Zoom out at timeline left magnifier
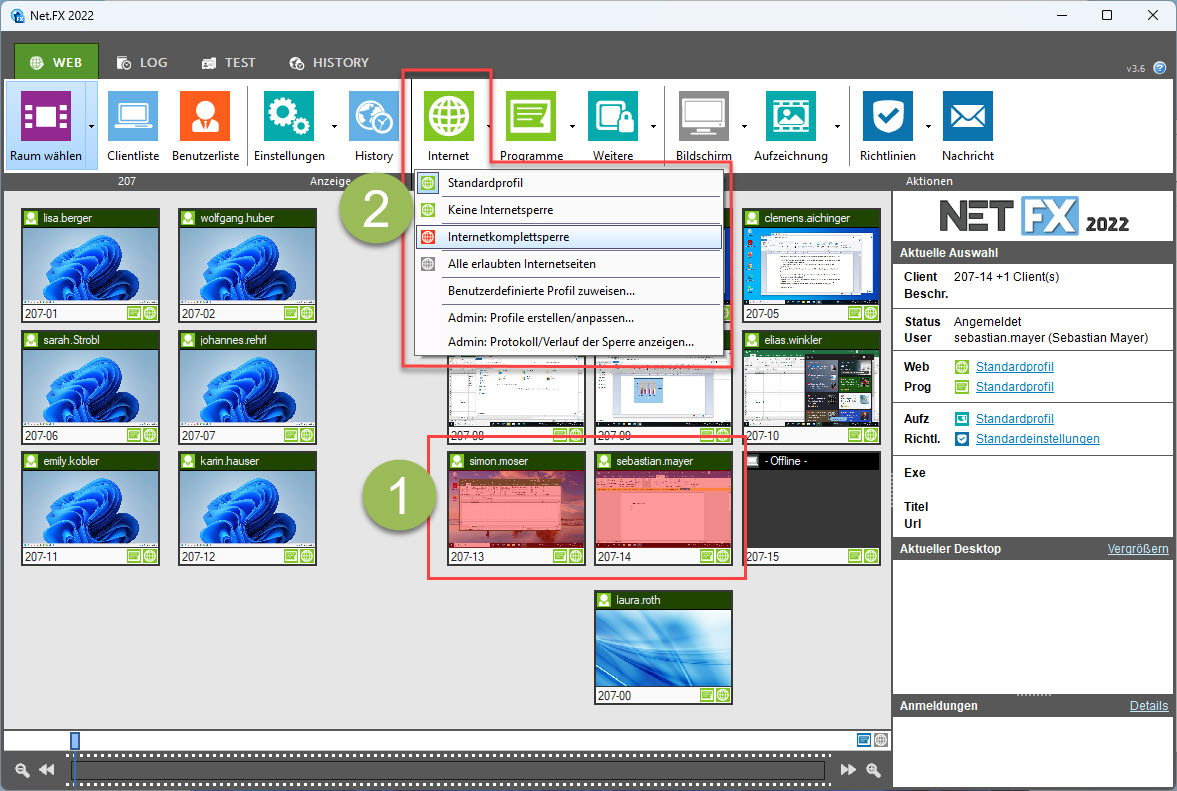The width and height of the screenshot is (1177, 791). (22, 770)
